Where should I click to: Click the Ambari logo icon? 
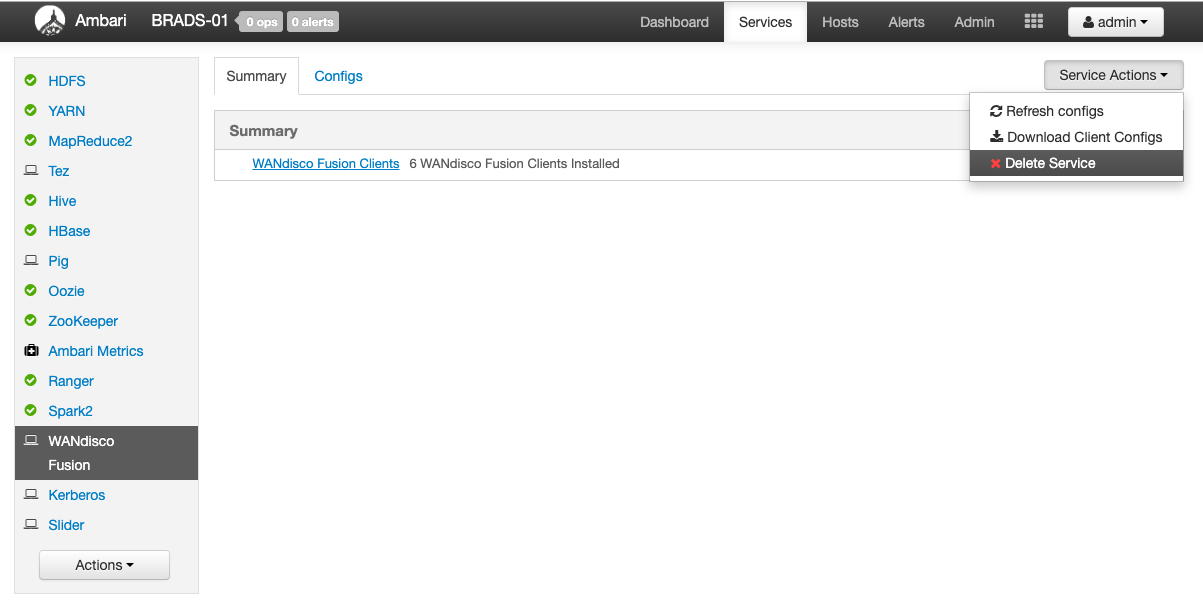click(49, 21)
